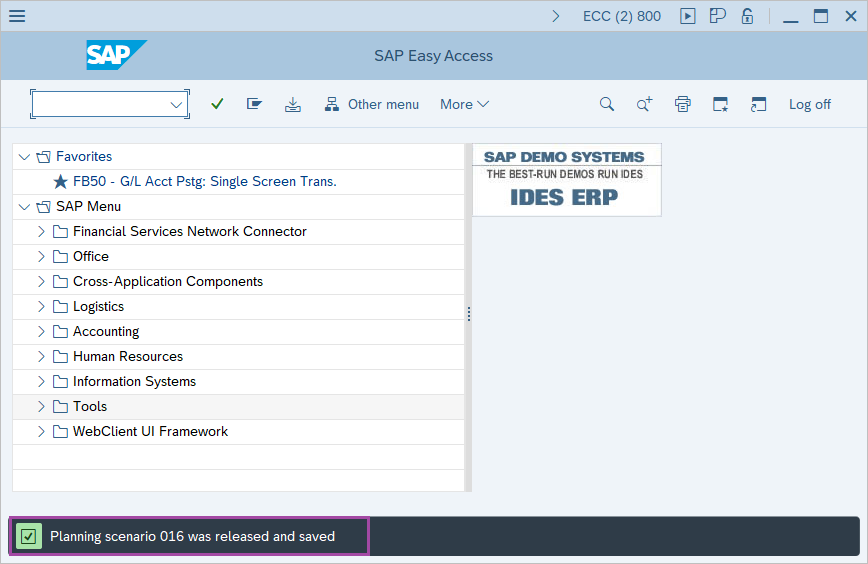The height and width of the screenshot is (564, 868).
Task: Expand the Logistics folder
Action: (41, 307)
